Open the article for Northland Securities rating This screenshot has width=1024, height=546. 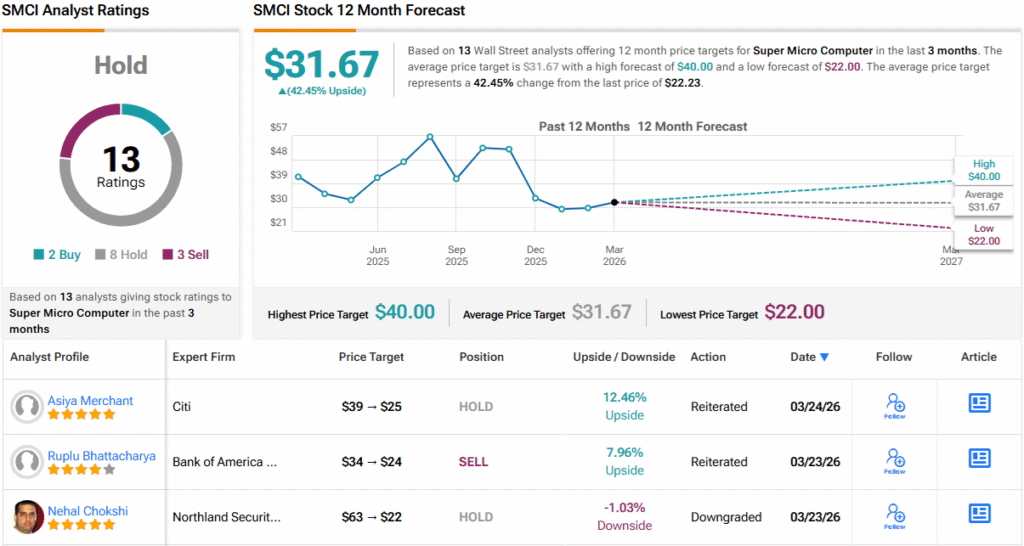979,513
